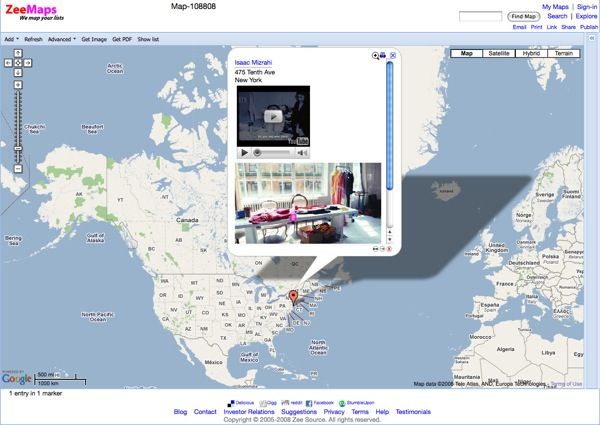
Task: Return to last result with center button
Action: (x=18, y=63)
